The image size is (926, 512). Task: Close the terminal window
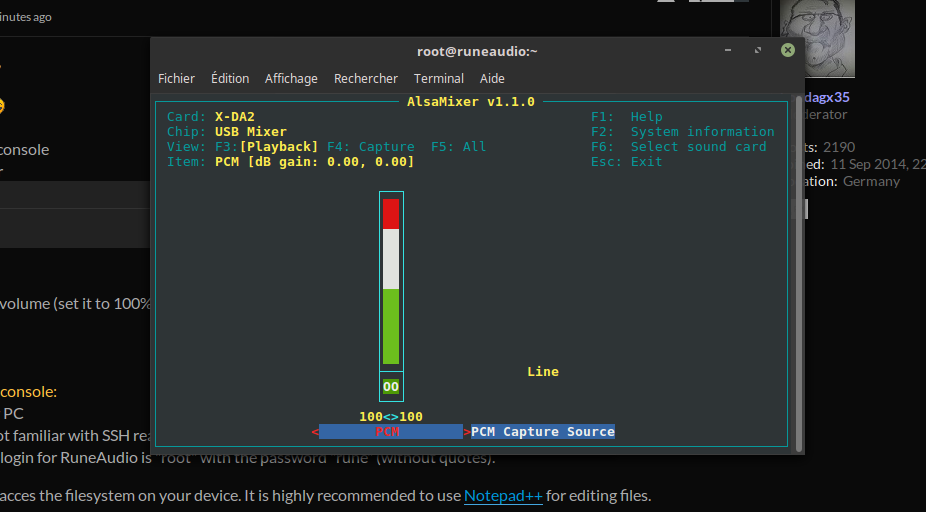pyautogui.click(x=787, y=50)
